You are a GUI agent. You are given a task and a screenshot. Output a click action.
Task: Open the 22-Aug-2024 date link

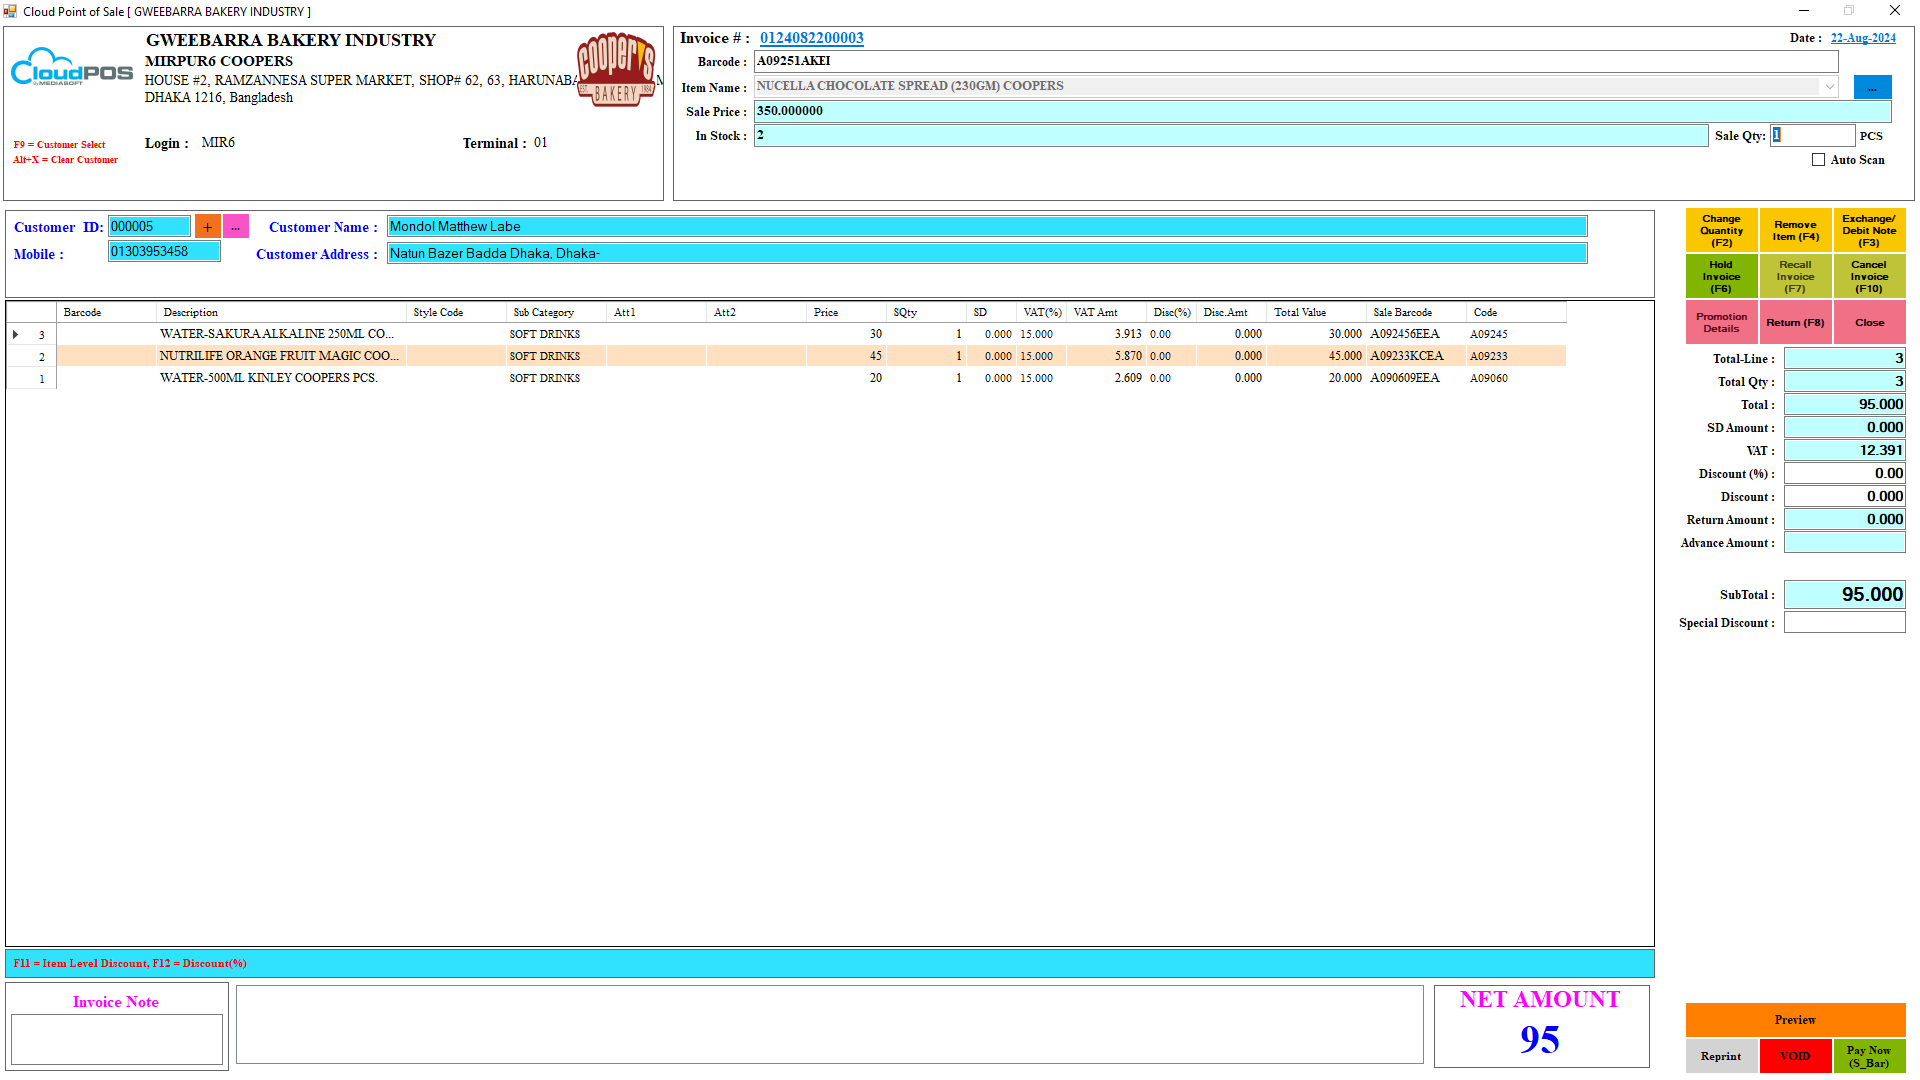tap(1862, 38)
